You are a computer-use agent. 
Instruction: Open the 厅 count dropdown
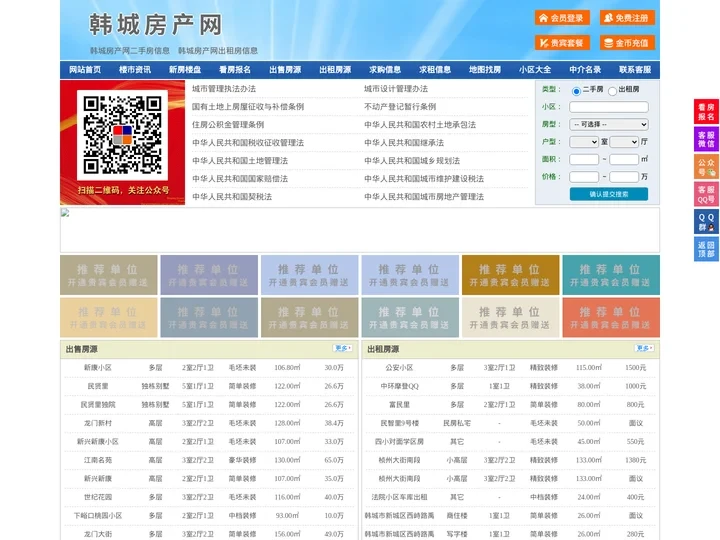(x=624, y=142)
